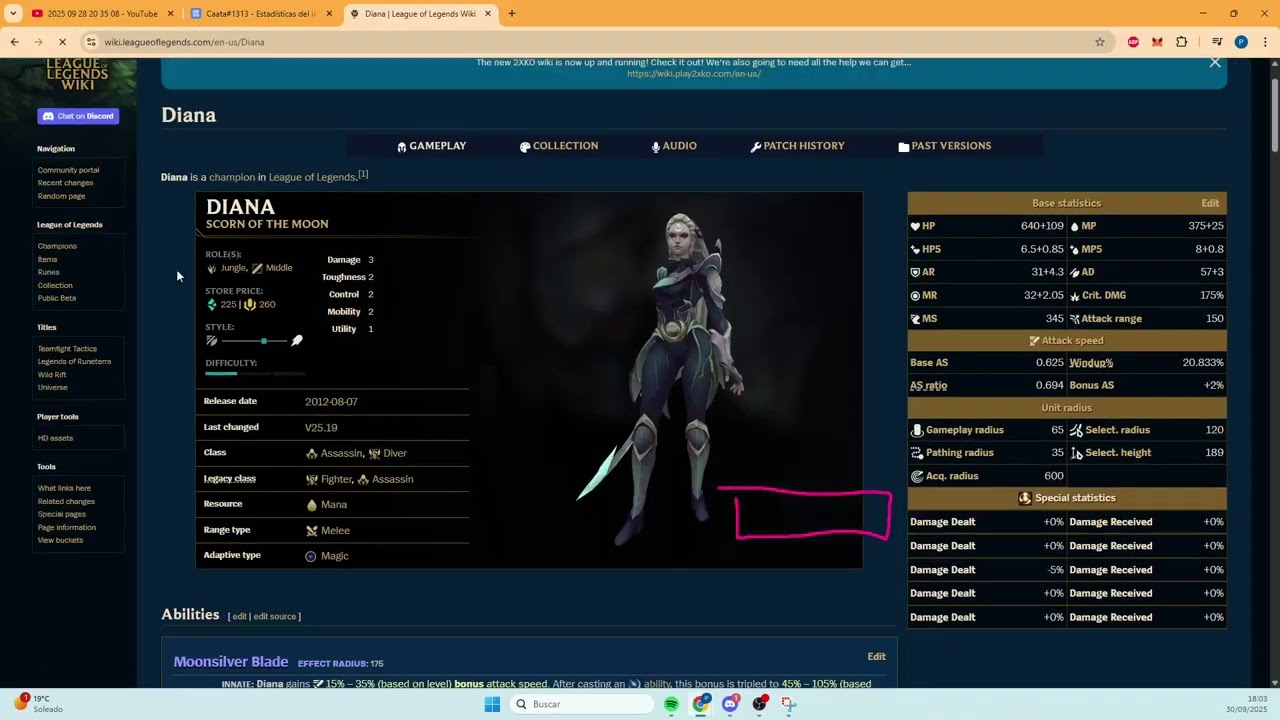Open Wild Rift sidebar link
The width and height of the screenshot is (1280, 720).
[52, 375]
